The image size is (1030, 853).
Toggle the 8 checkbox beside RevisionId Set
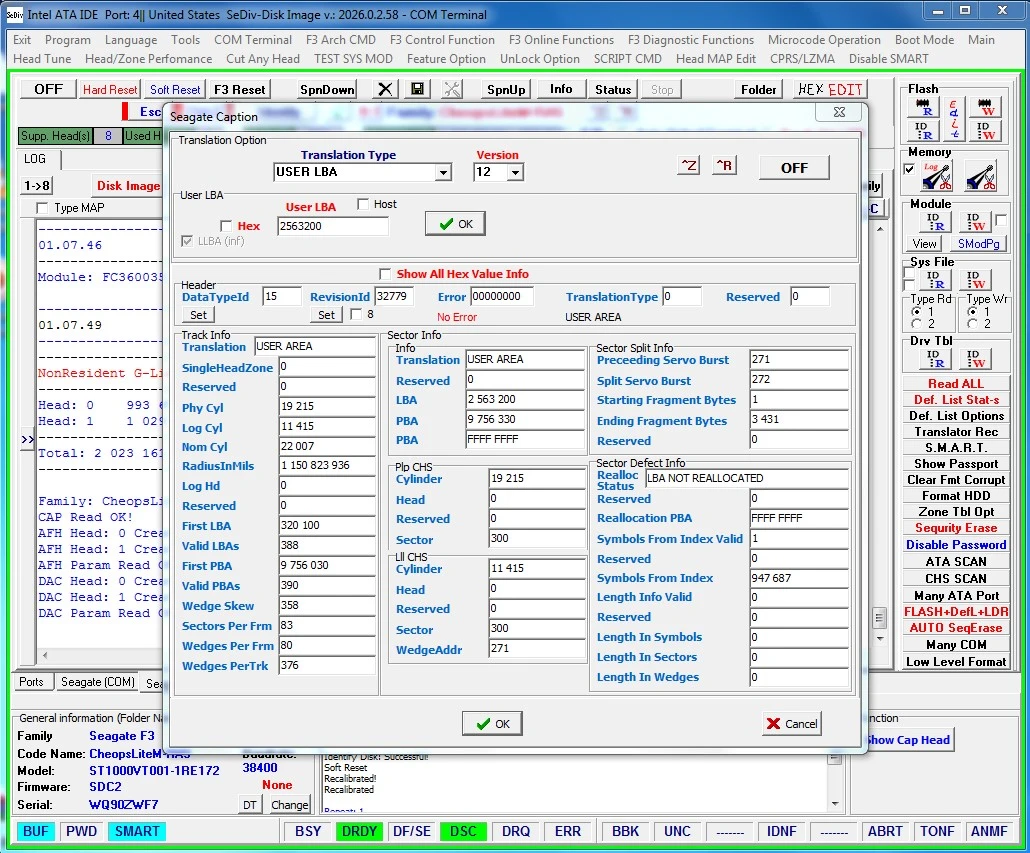click(x=356, y=315)
